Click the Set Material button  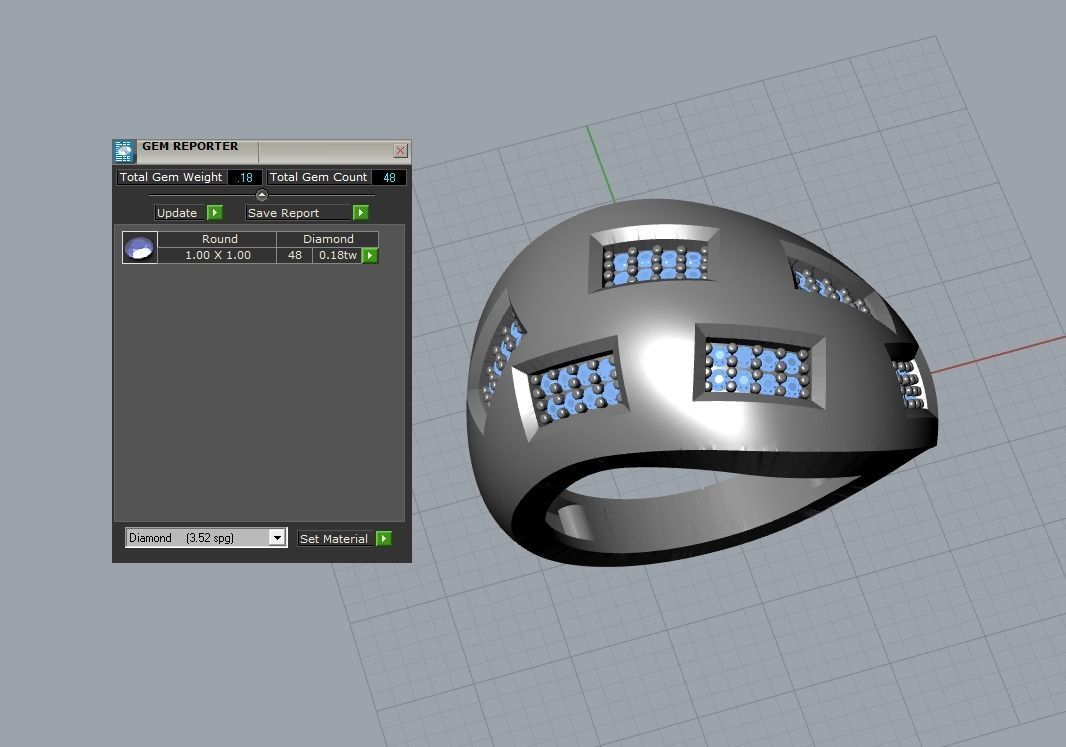(x=334, y=538)
